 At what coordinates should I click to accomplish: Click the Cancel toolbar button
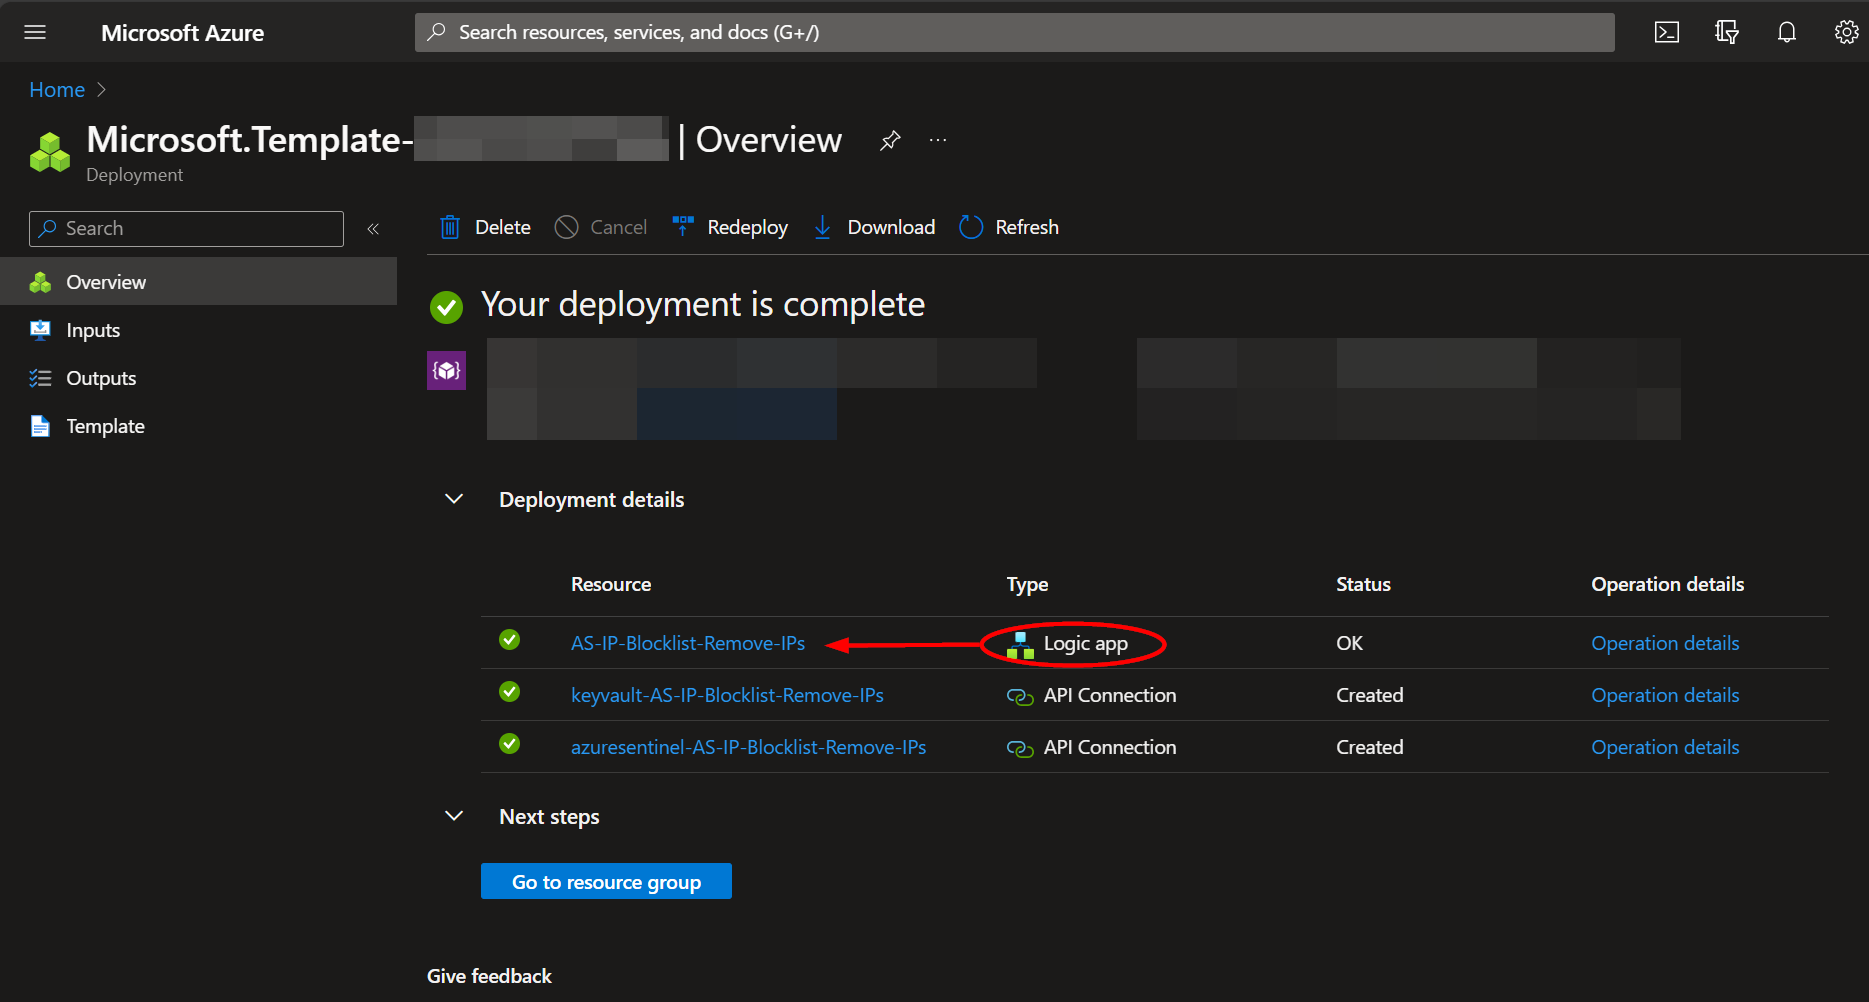coord(601,227)
